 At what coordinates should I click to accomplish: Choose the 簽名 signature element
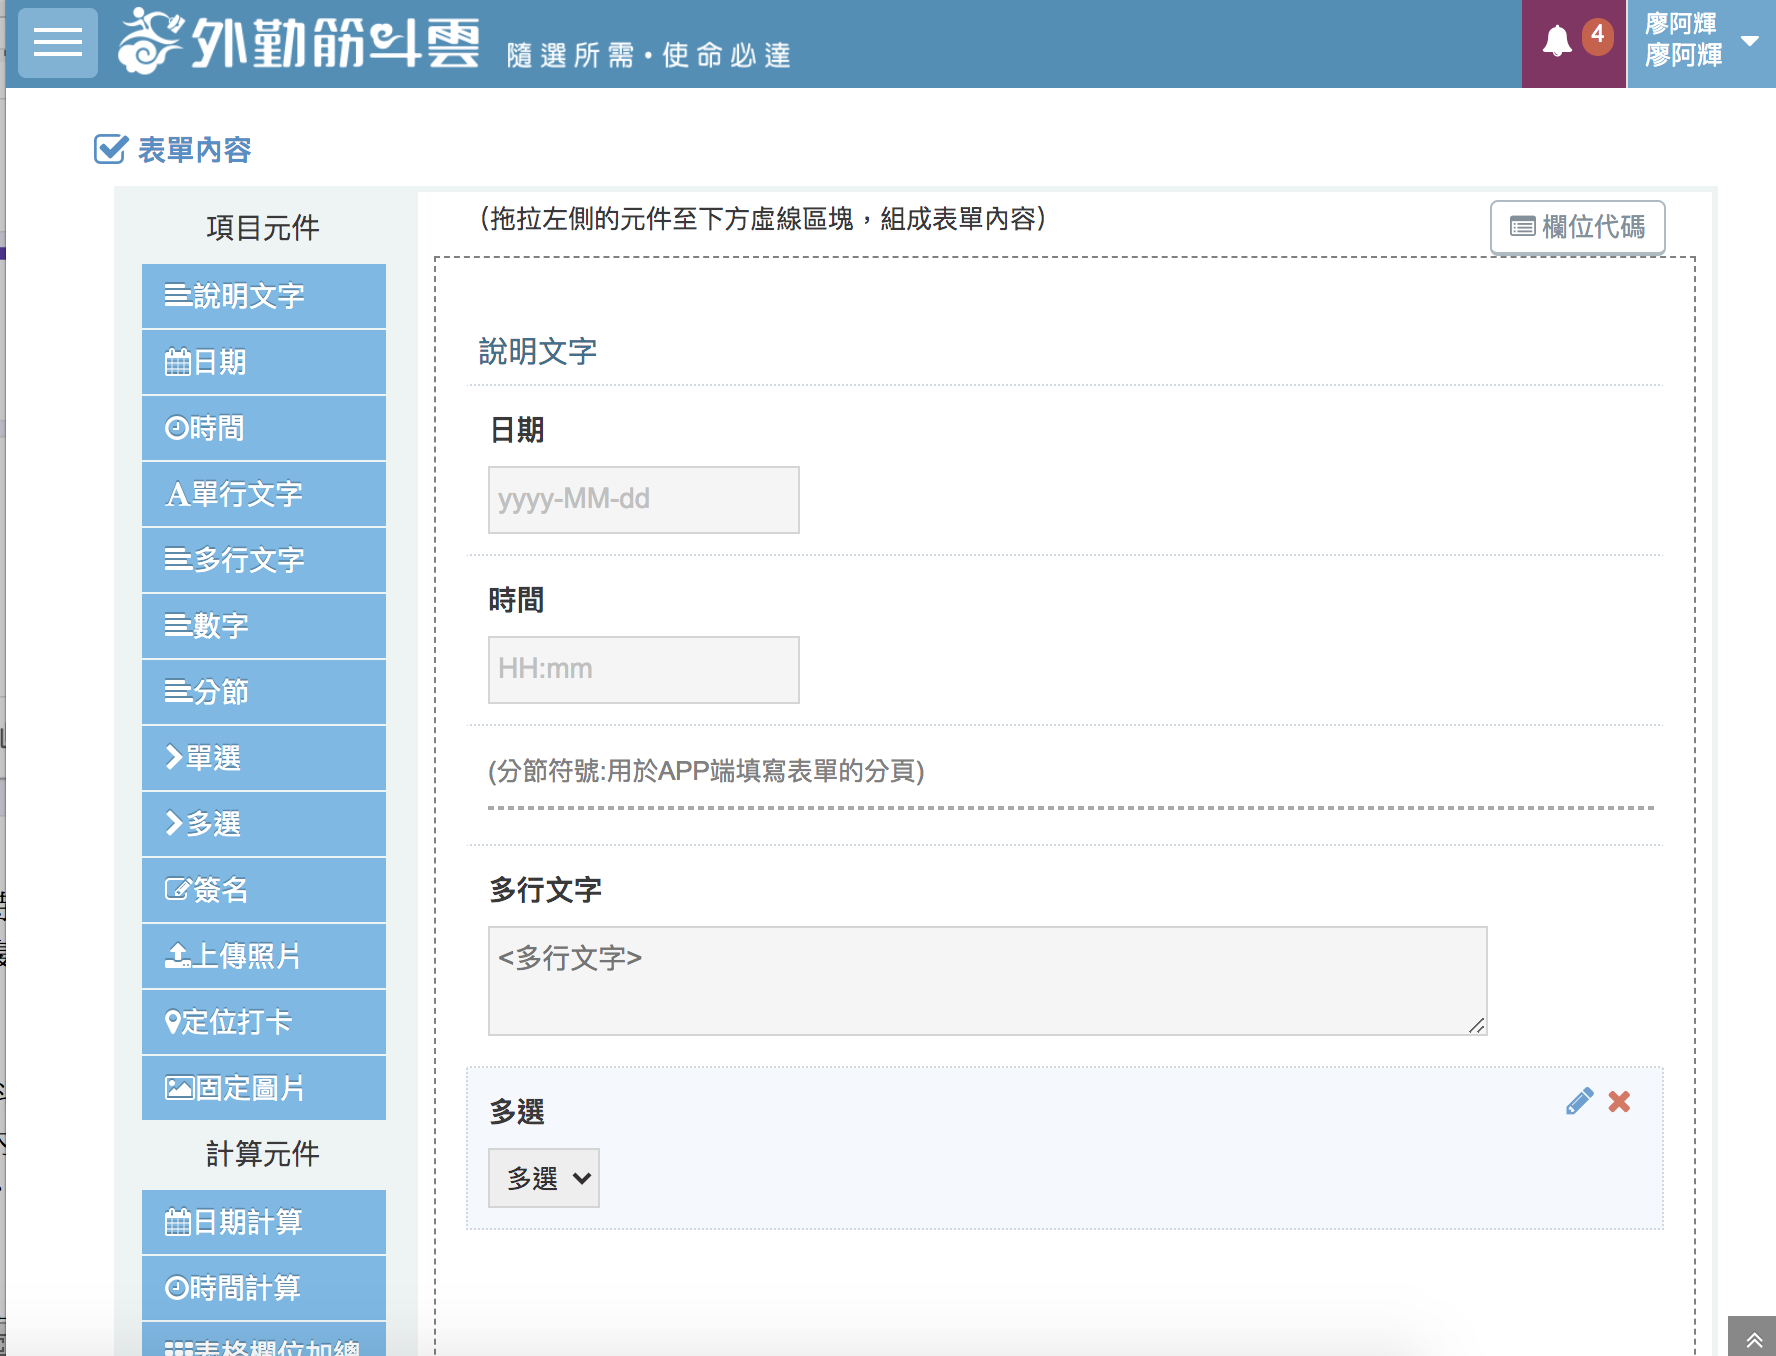tap(262, 890)
